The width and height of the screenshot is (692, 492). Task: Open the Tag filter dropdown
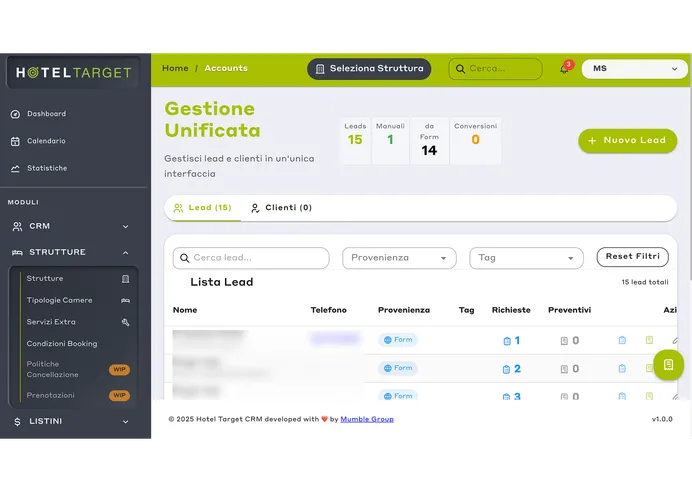pyautogui.click(x=526, y=258)
